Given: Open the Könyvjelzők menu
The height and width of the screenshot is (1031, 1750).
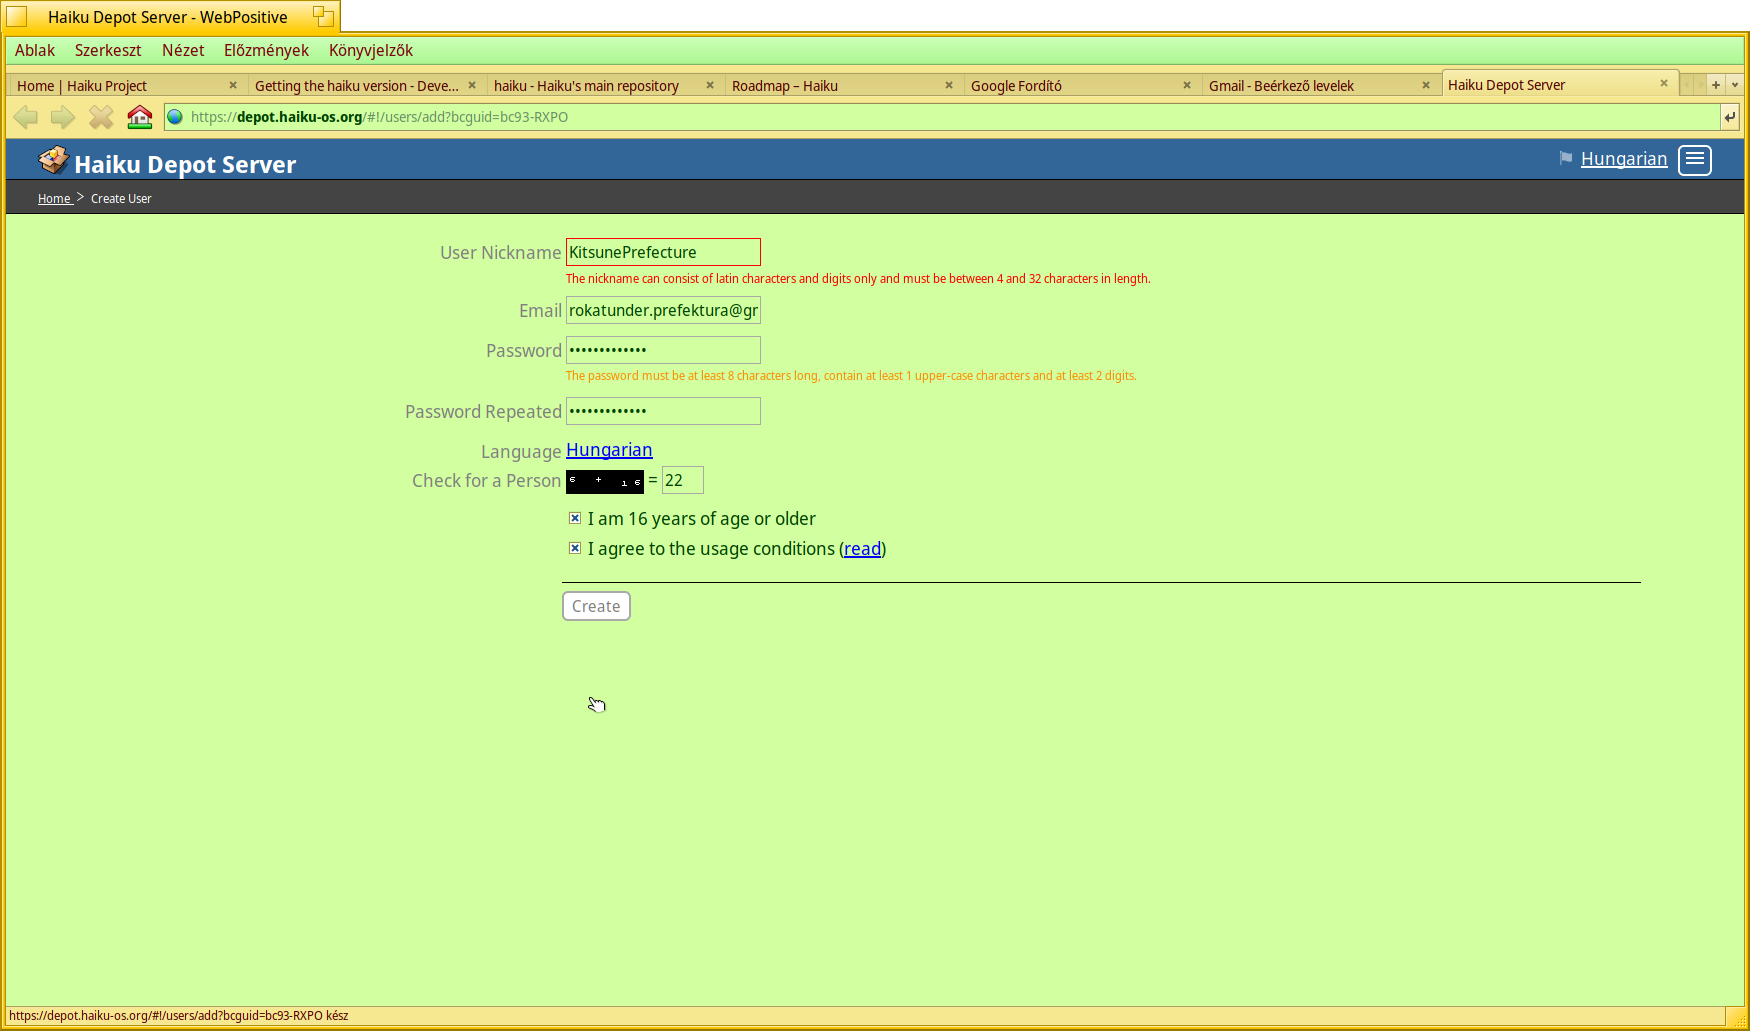Looking at the screenshot, I should (x=371, y=50).
